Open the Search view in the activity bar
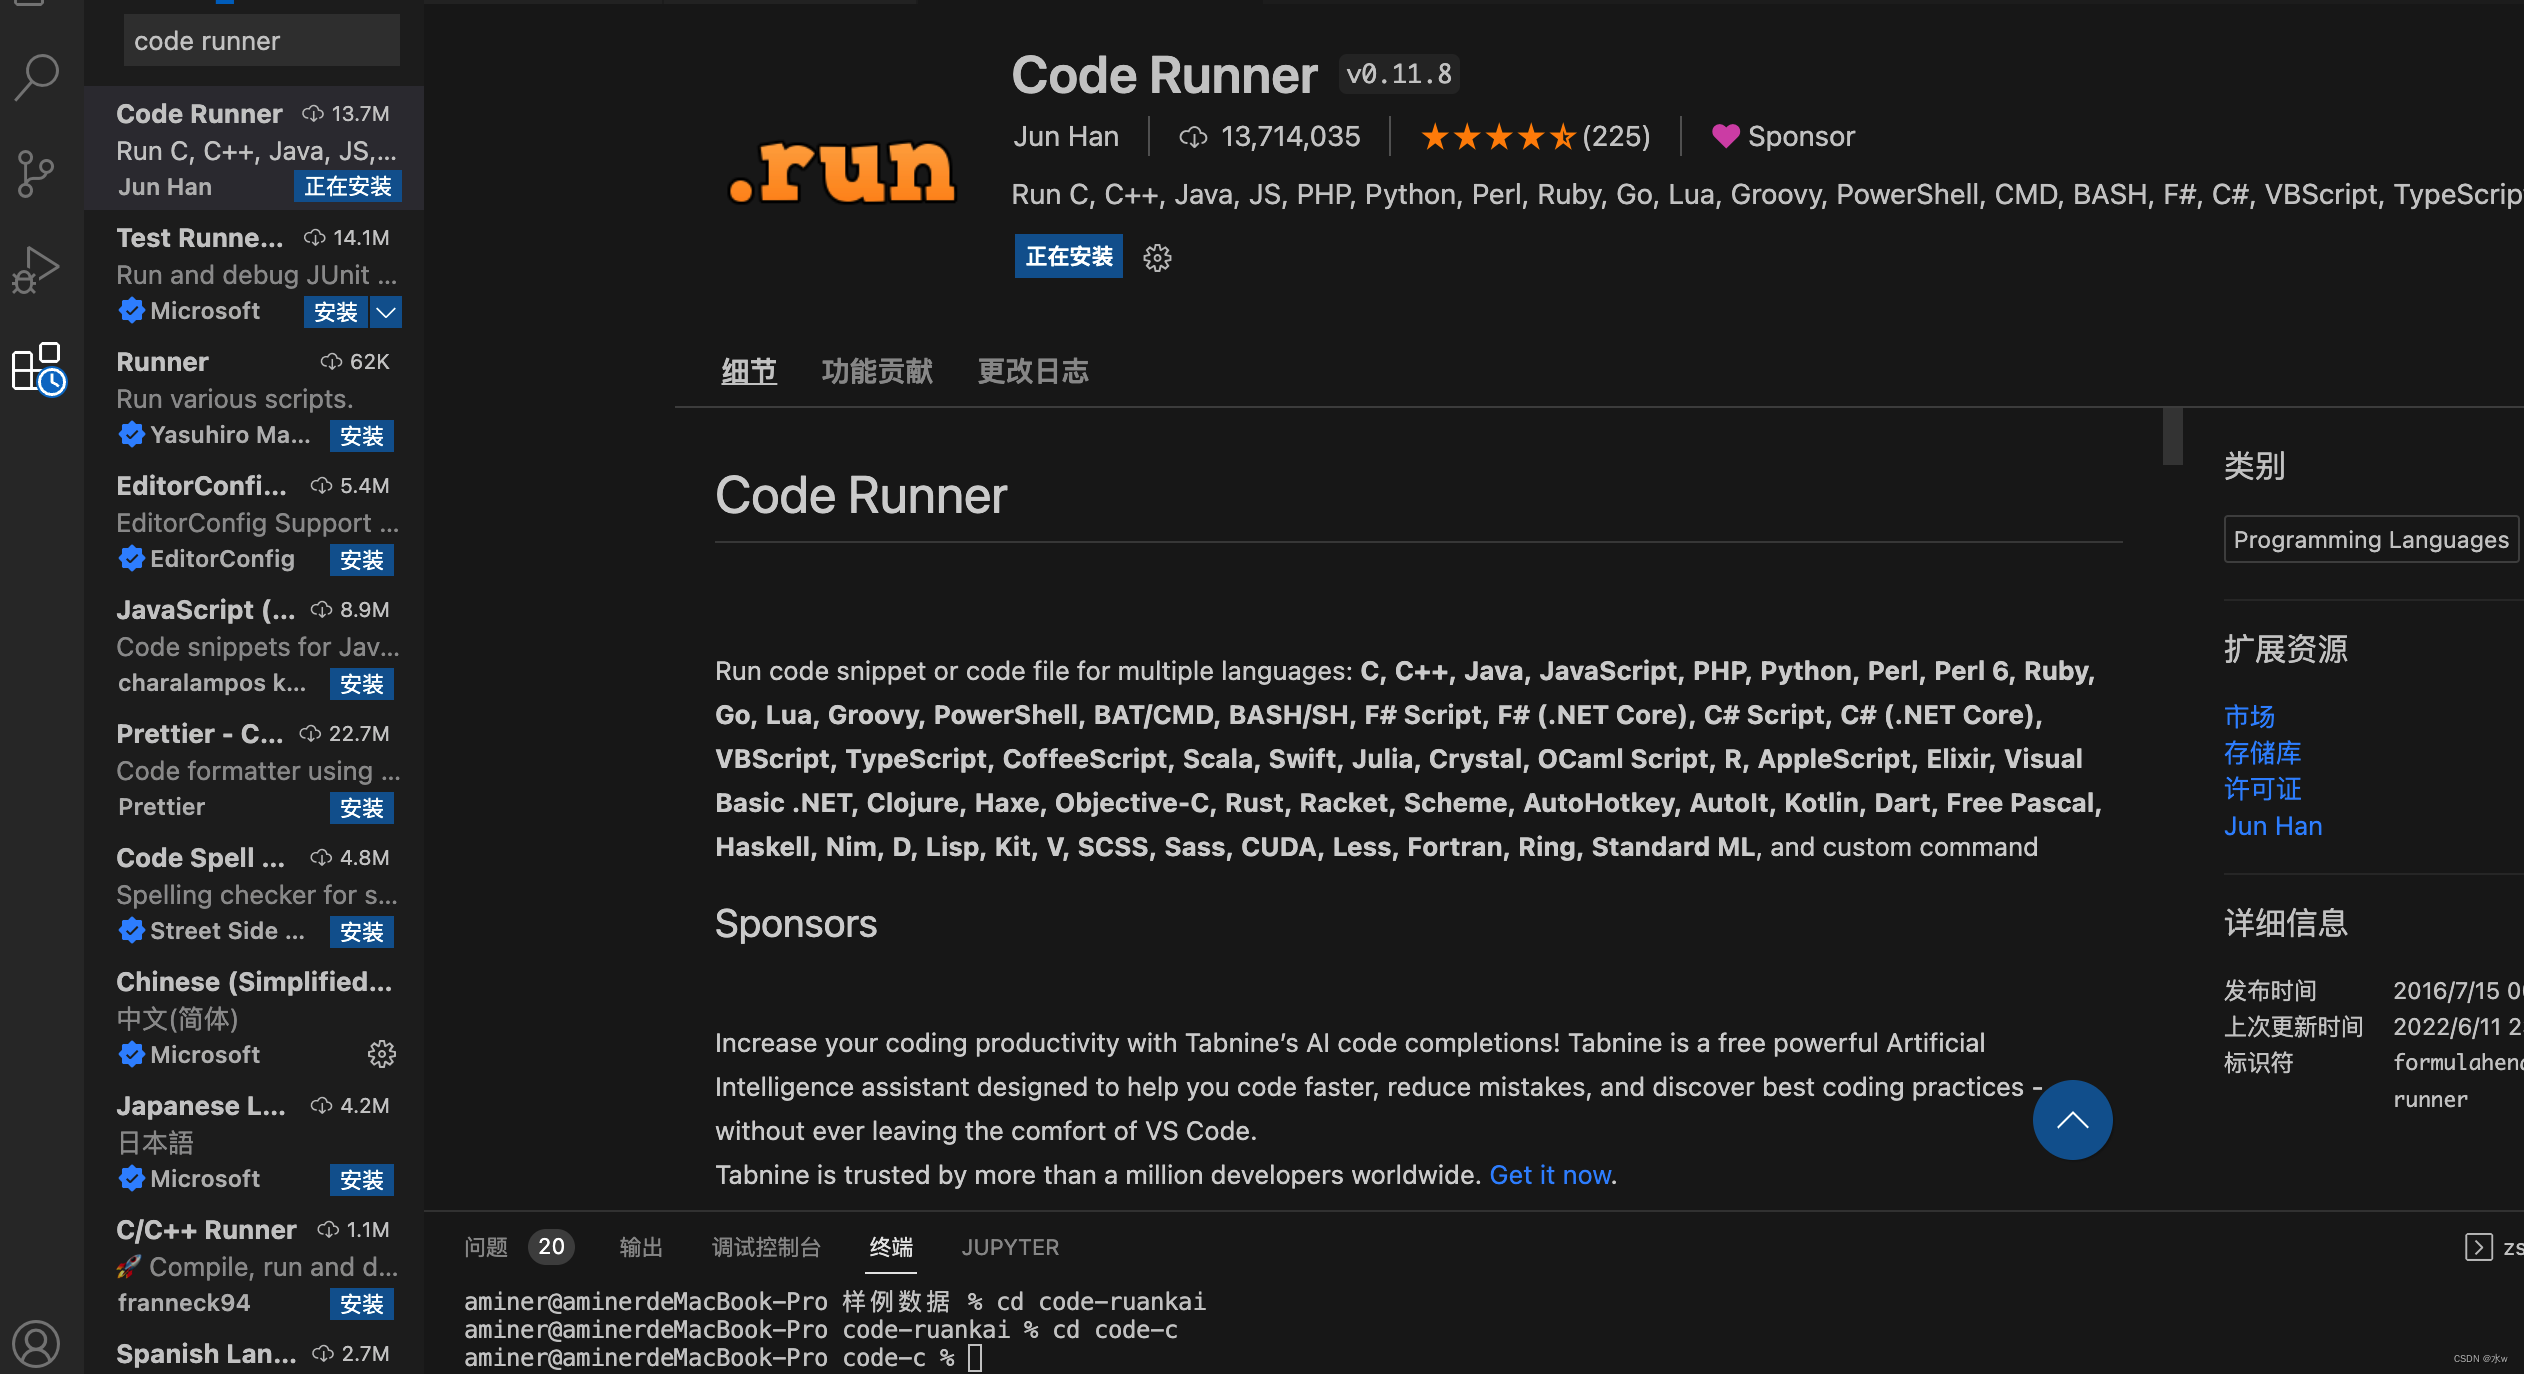Screen dimensions: 2524x1374 point(37,75)
